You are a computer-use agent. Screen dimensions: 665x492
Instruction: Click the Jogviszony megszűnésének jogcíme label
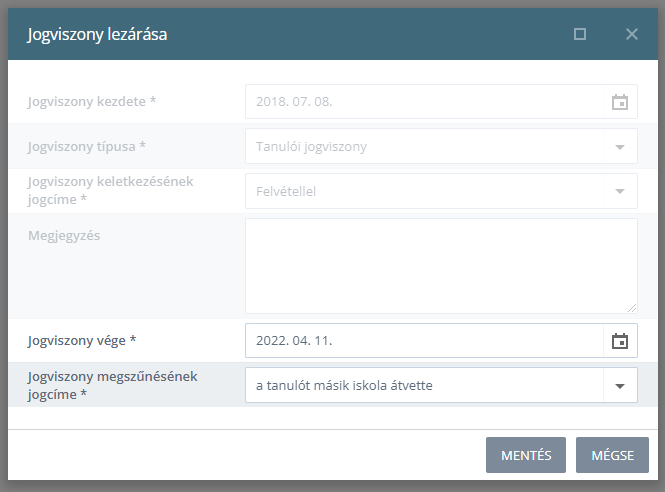coord(112,385)
